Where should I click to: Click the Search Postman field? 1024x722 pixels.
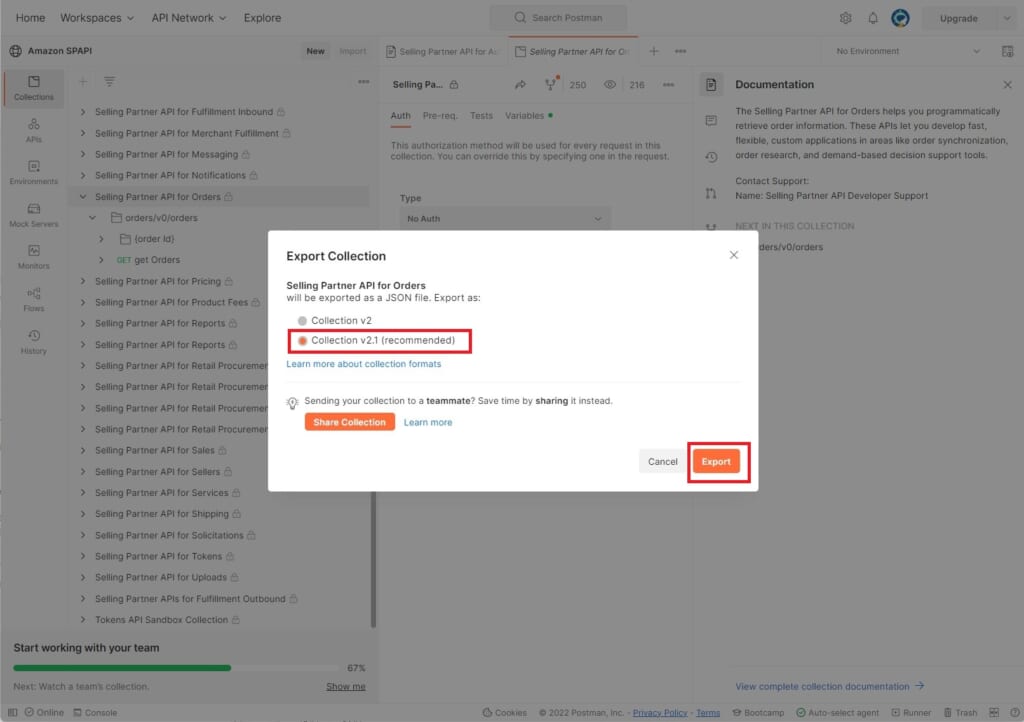point(558,18)
